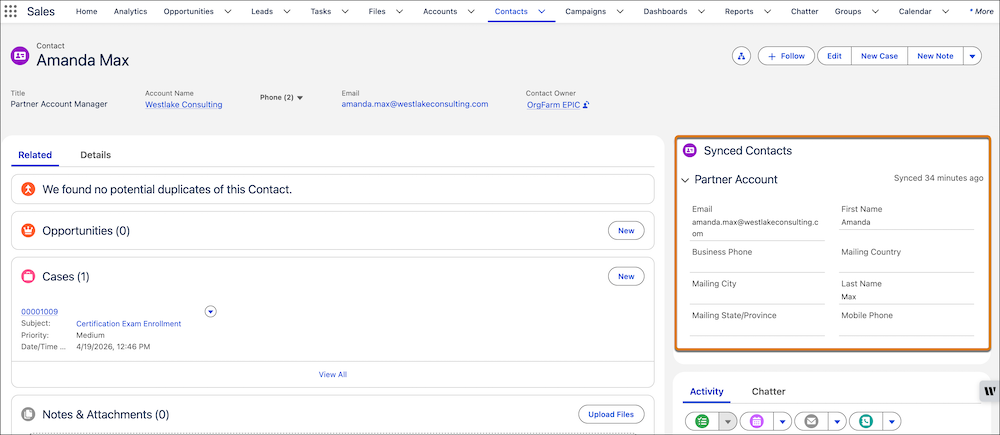Open the case 00001009 row actions menu

(212, 311)
